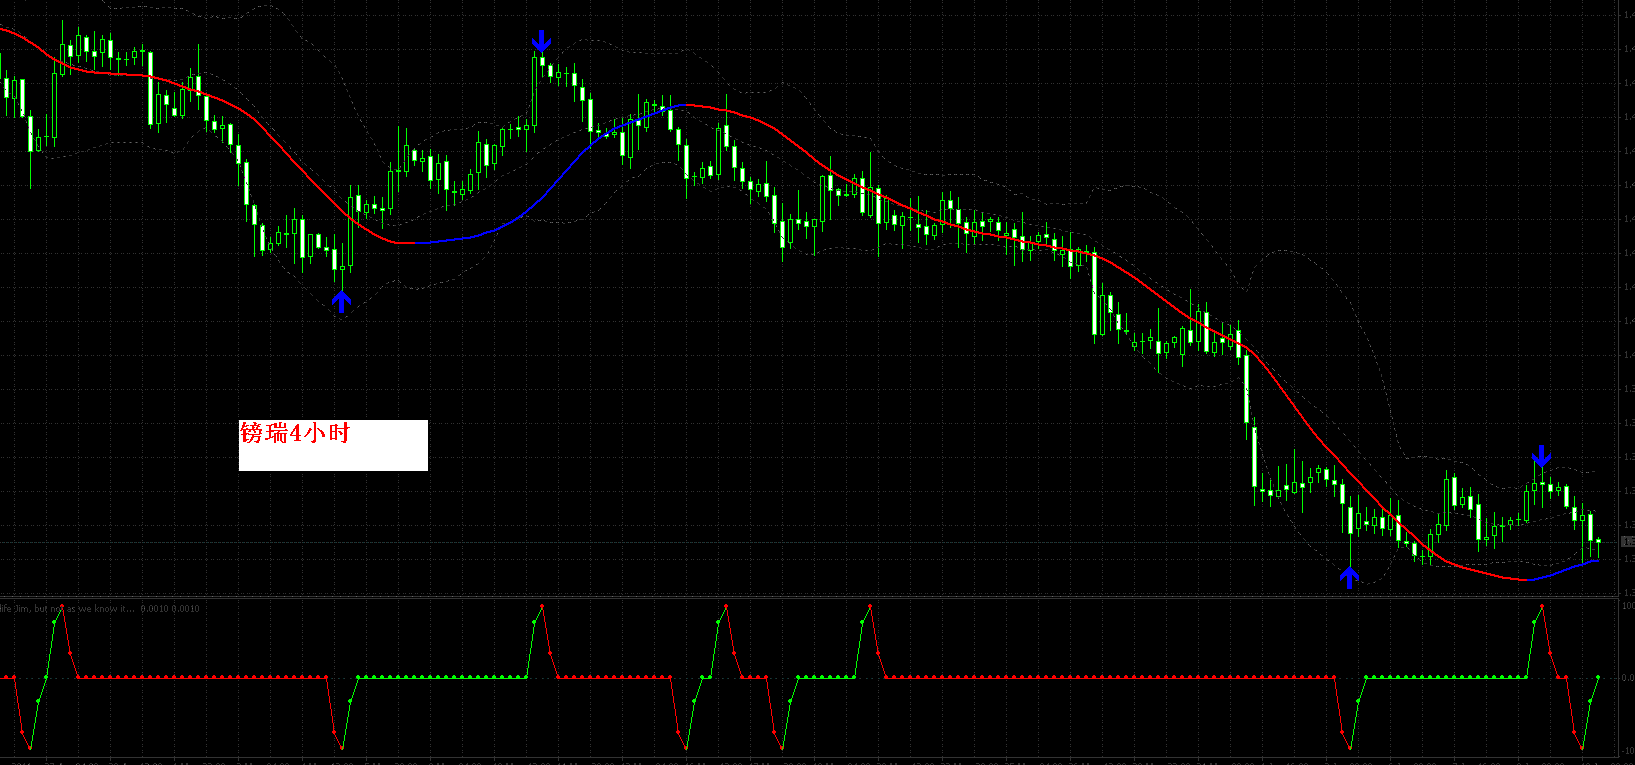Screen dimensions: 1635x765
Task: Click the 0.0 level label on oscillator scale
Action: [1628, 677]
